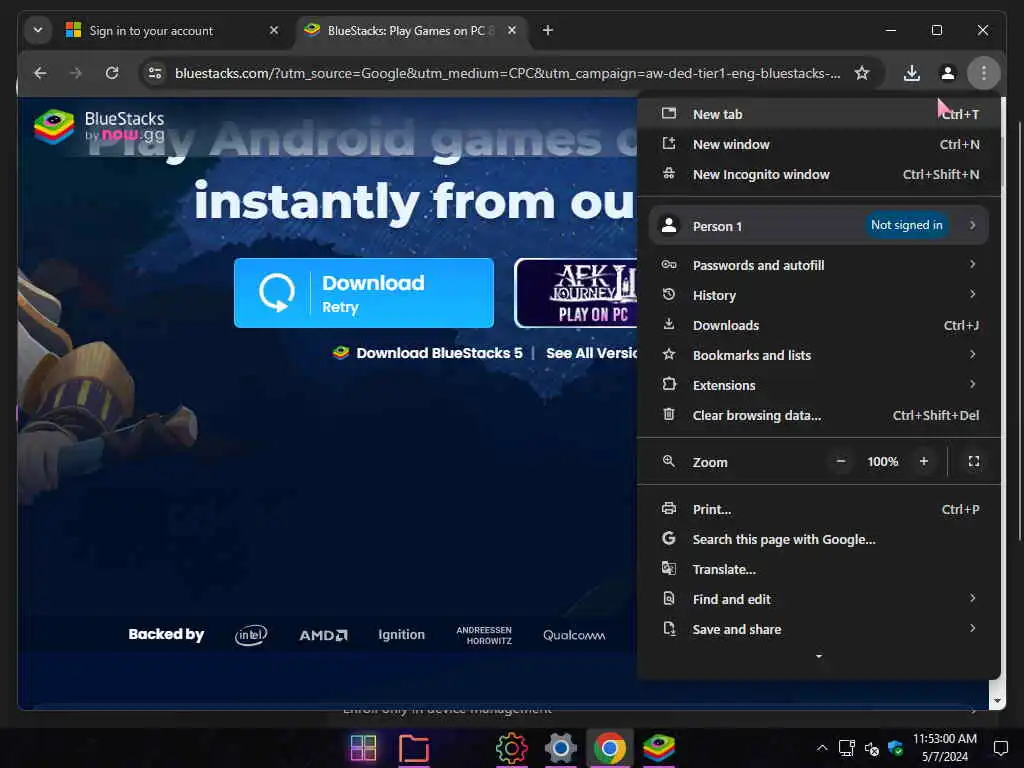Click the Ignition backer logo
Viewport: 1024px width, 768px height.
(402, 635)
